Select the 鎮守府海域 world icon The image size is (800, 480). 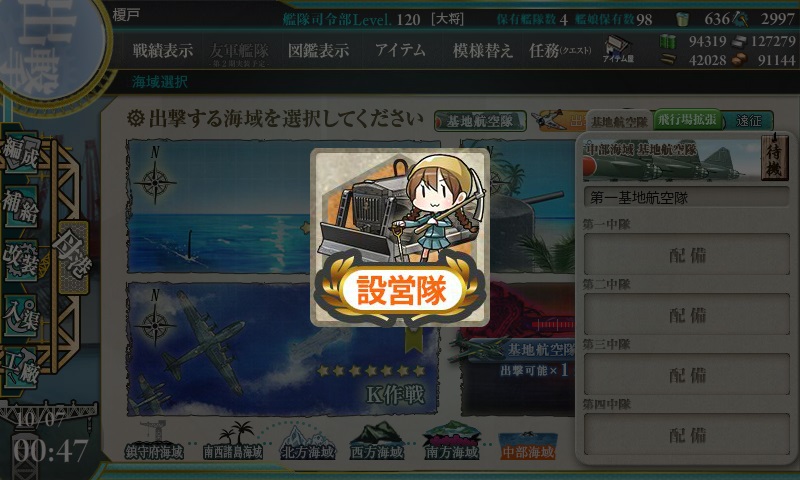154,441
